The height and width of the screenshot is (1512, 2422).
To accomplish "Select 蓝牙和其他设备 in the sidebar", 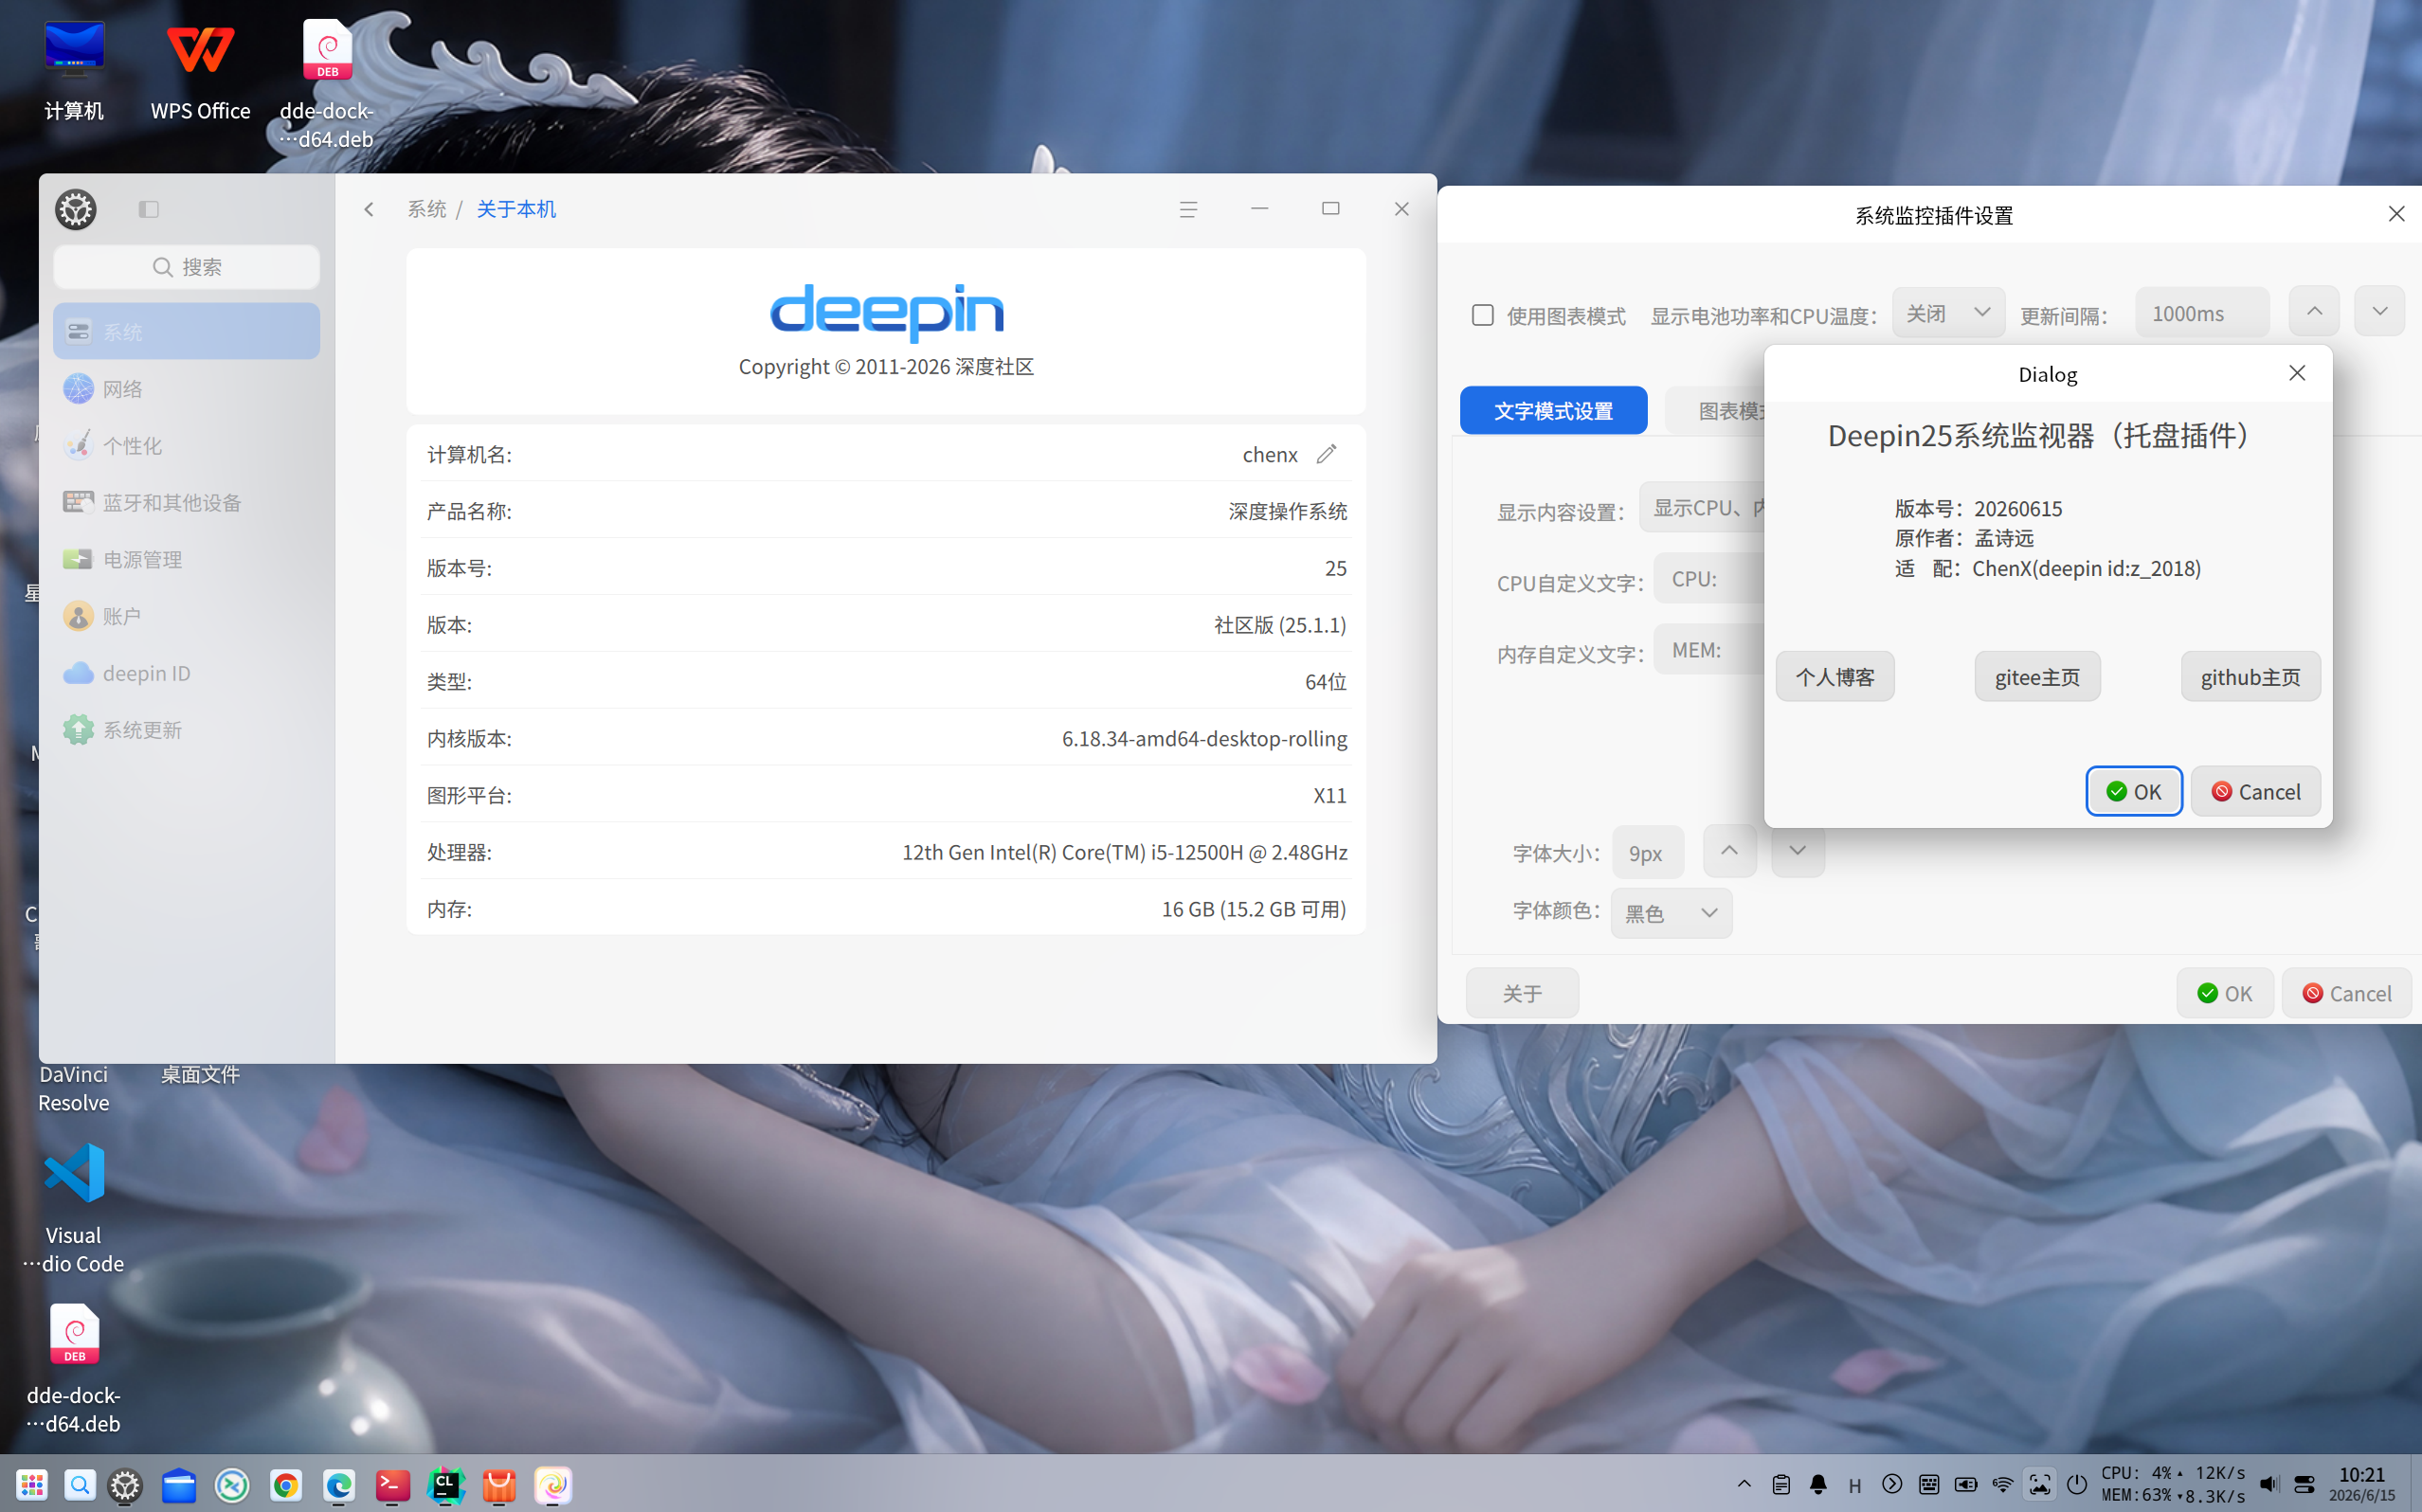I will click(186, 502).
